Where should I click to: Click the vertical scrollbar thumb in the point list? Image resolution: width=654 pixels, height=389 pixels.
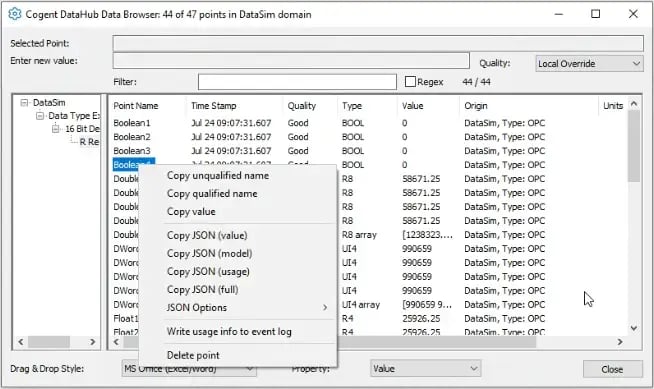coord(634,146)
